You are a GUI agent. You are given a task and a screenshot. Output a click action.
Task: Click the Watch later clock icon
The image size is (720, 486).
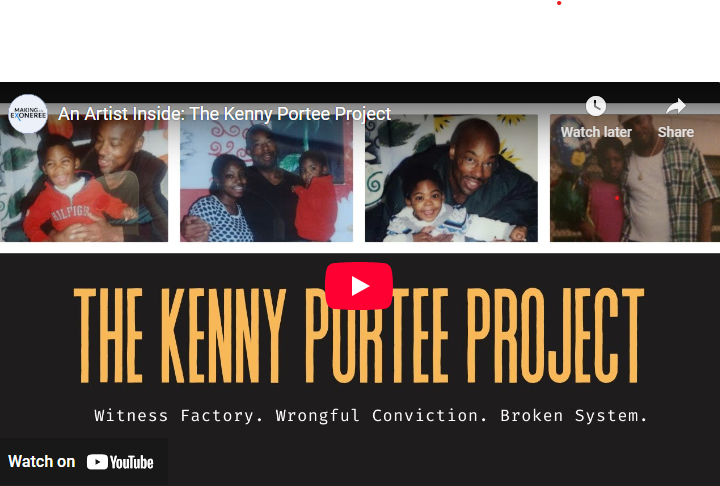pos(596,106)
